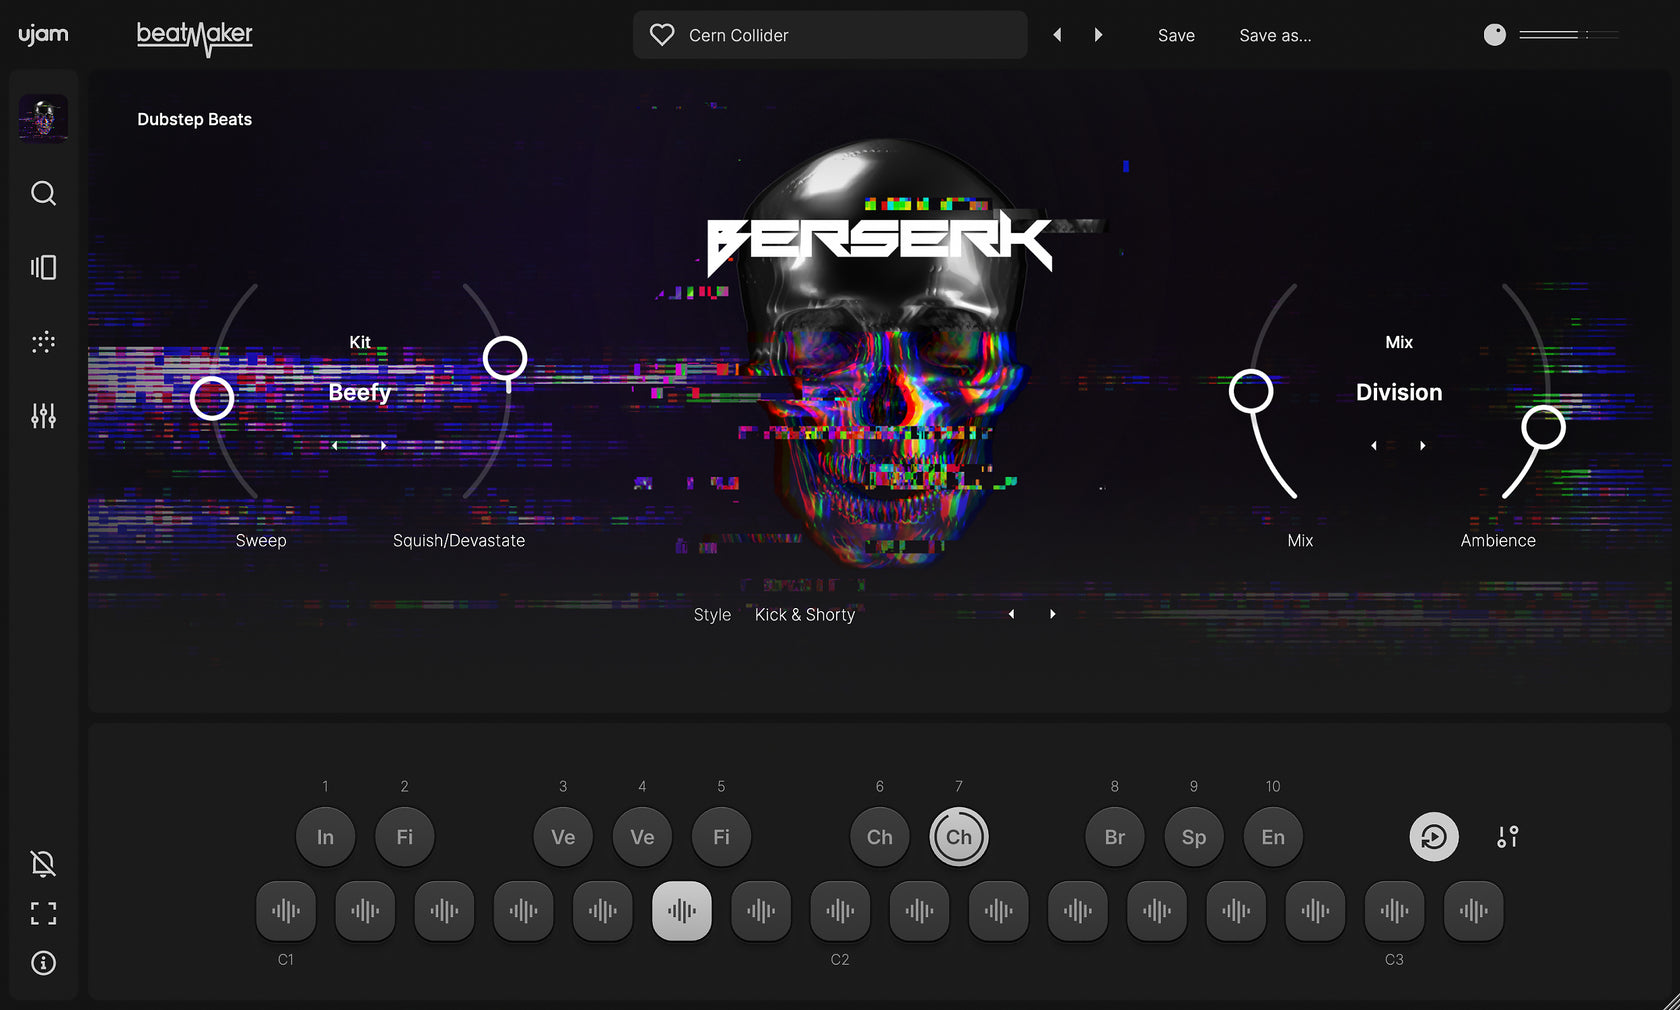Click the skull preset thumbnail in sidebar
The width and height of the screenshot is (1680, 1010).
click(x=43, y=118)
